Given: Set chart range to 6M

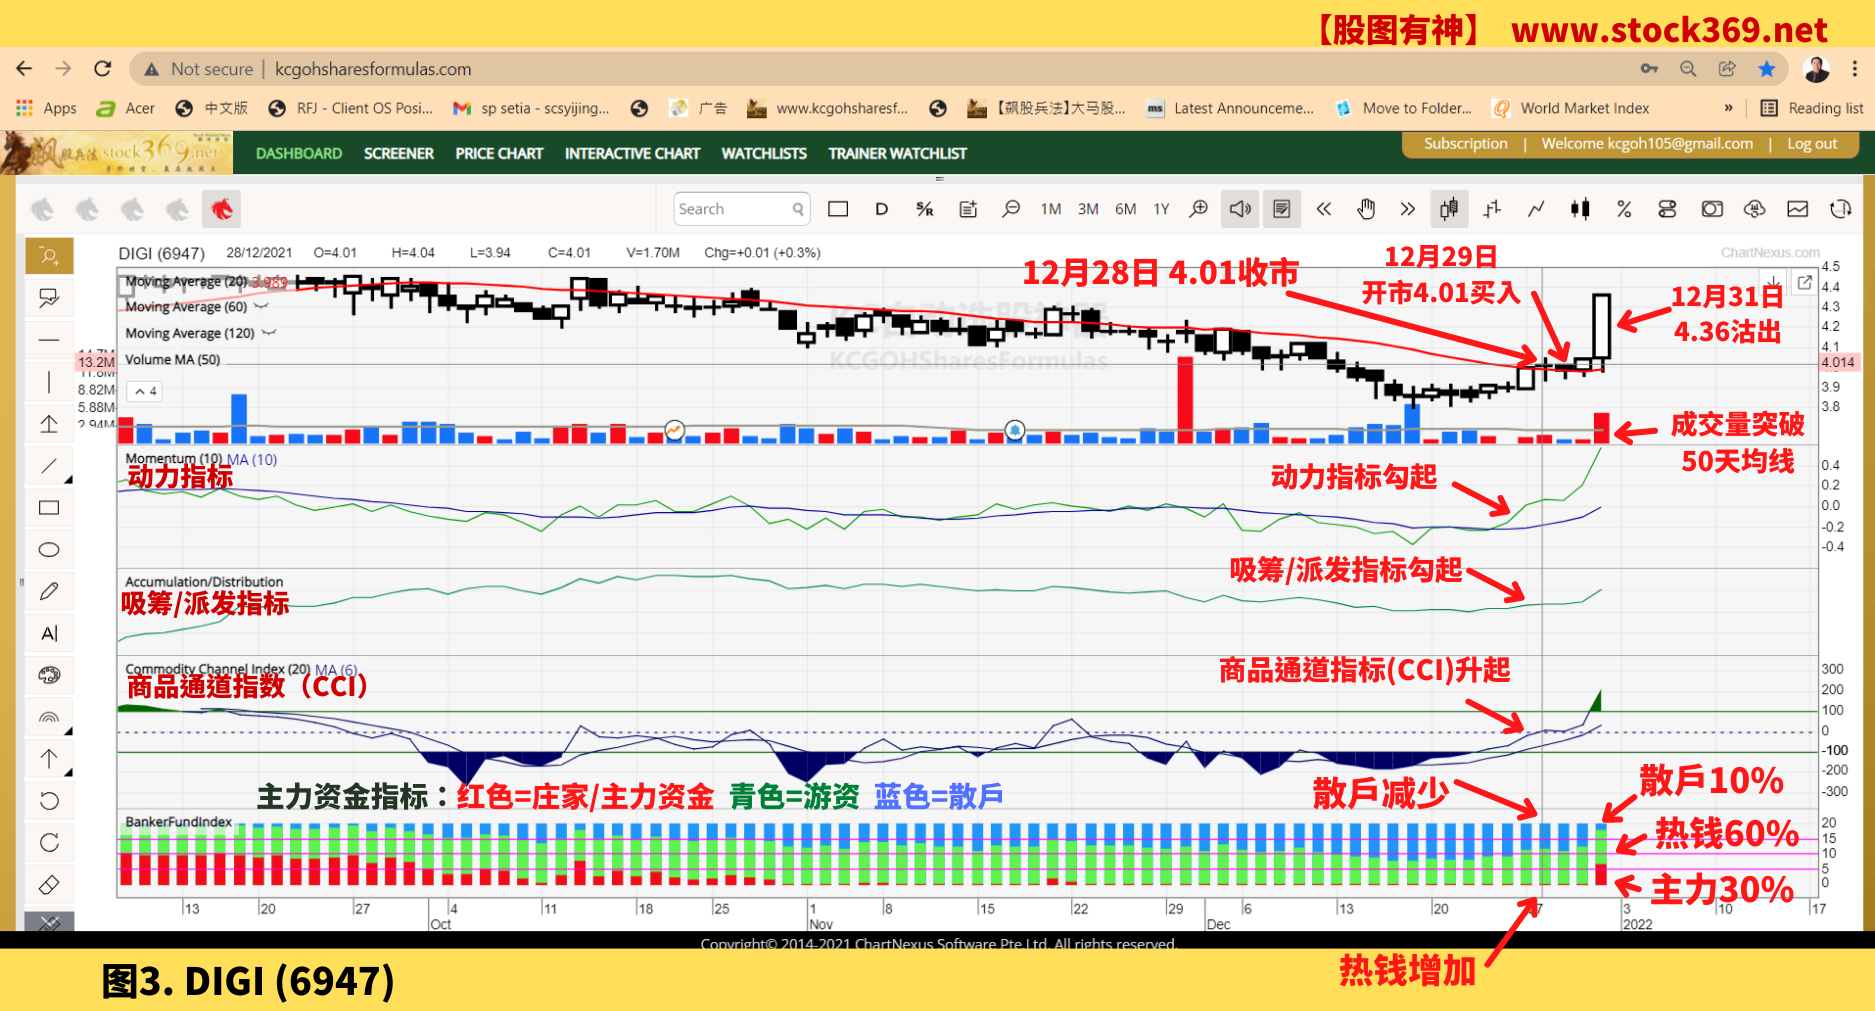Looking at the screenshot, I should click(x=1125, y=209).
